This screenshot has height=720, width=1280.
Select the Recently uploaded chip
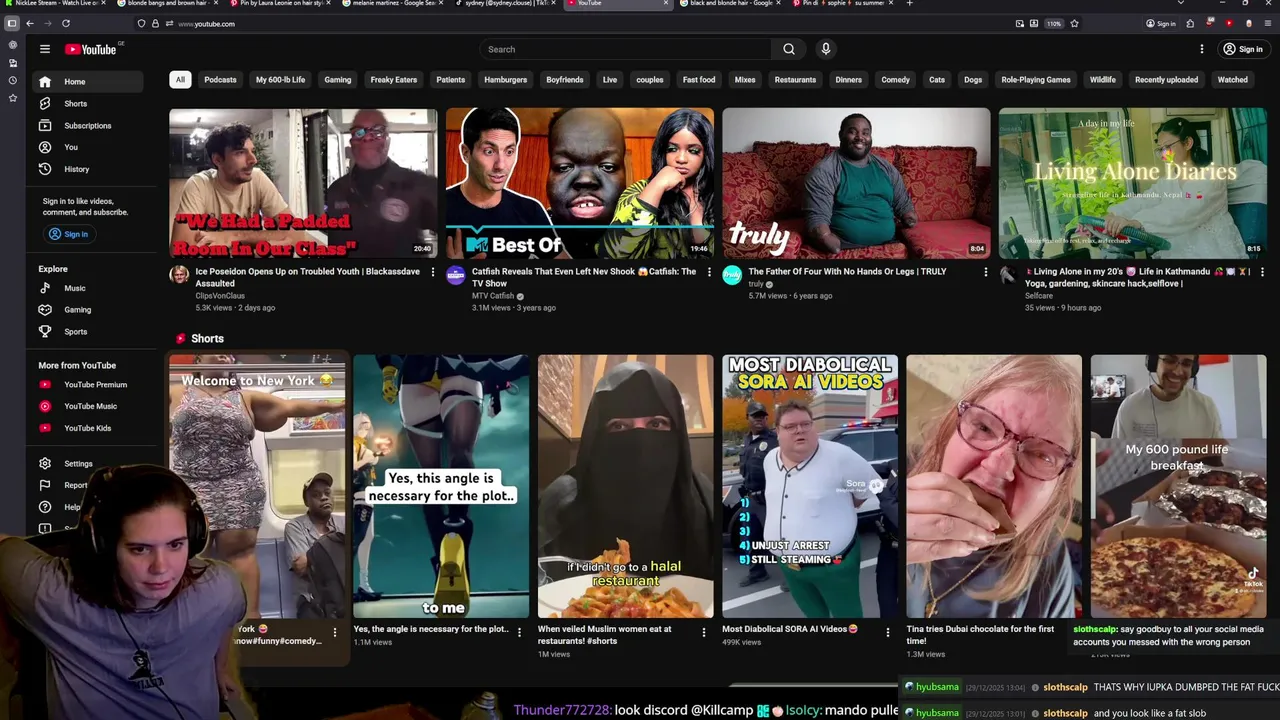[1166, 80]
